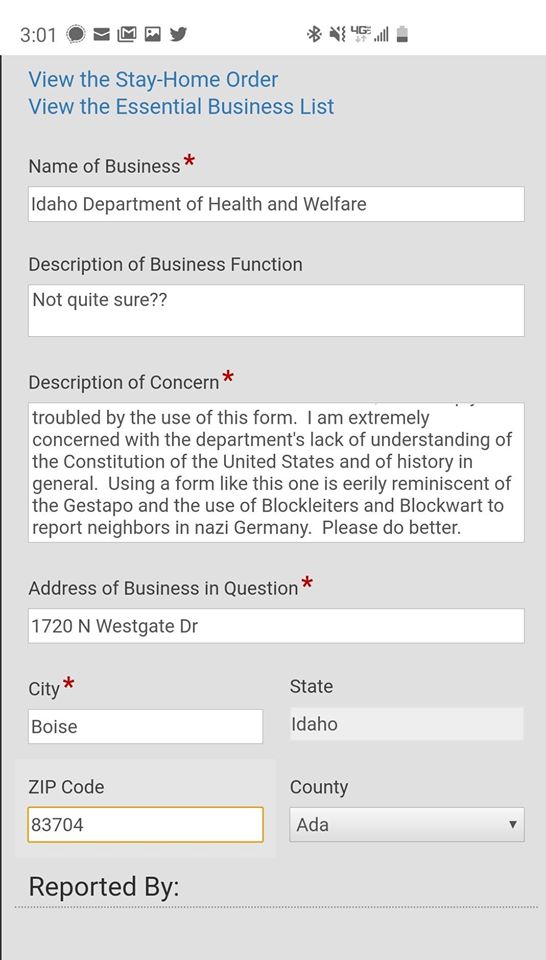This screenshot has height=960, width=546.
Task: Tap the Bluetooth status icon
Action: click(314, 34)
